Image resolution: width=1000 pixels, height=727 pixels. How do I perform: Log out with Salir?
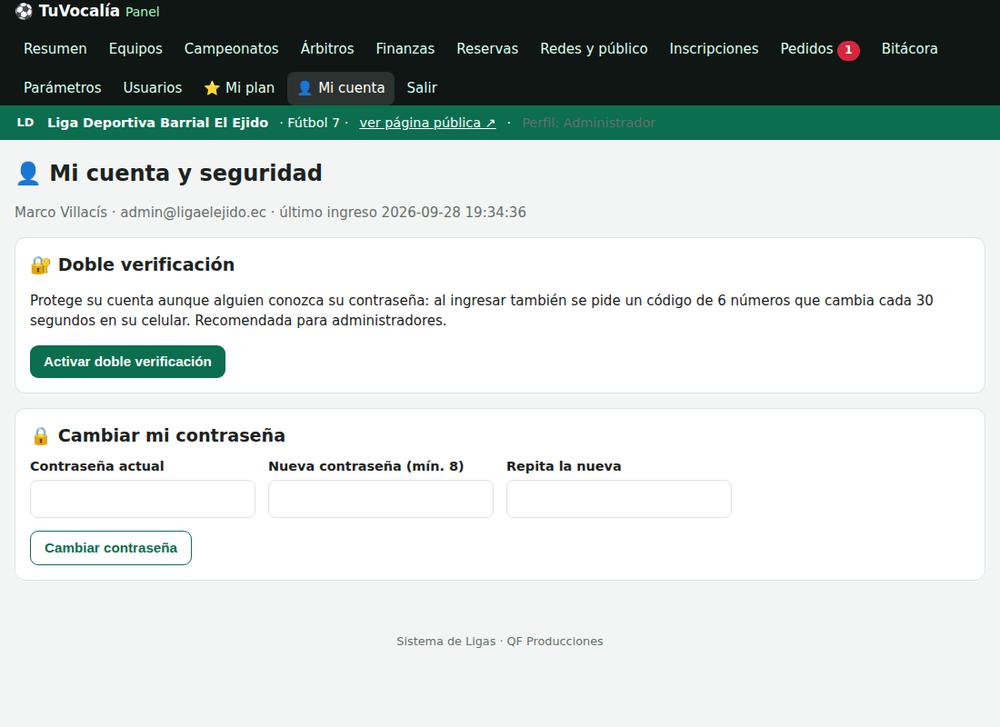(422, 87)
